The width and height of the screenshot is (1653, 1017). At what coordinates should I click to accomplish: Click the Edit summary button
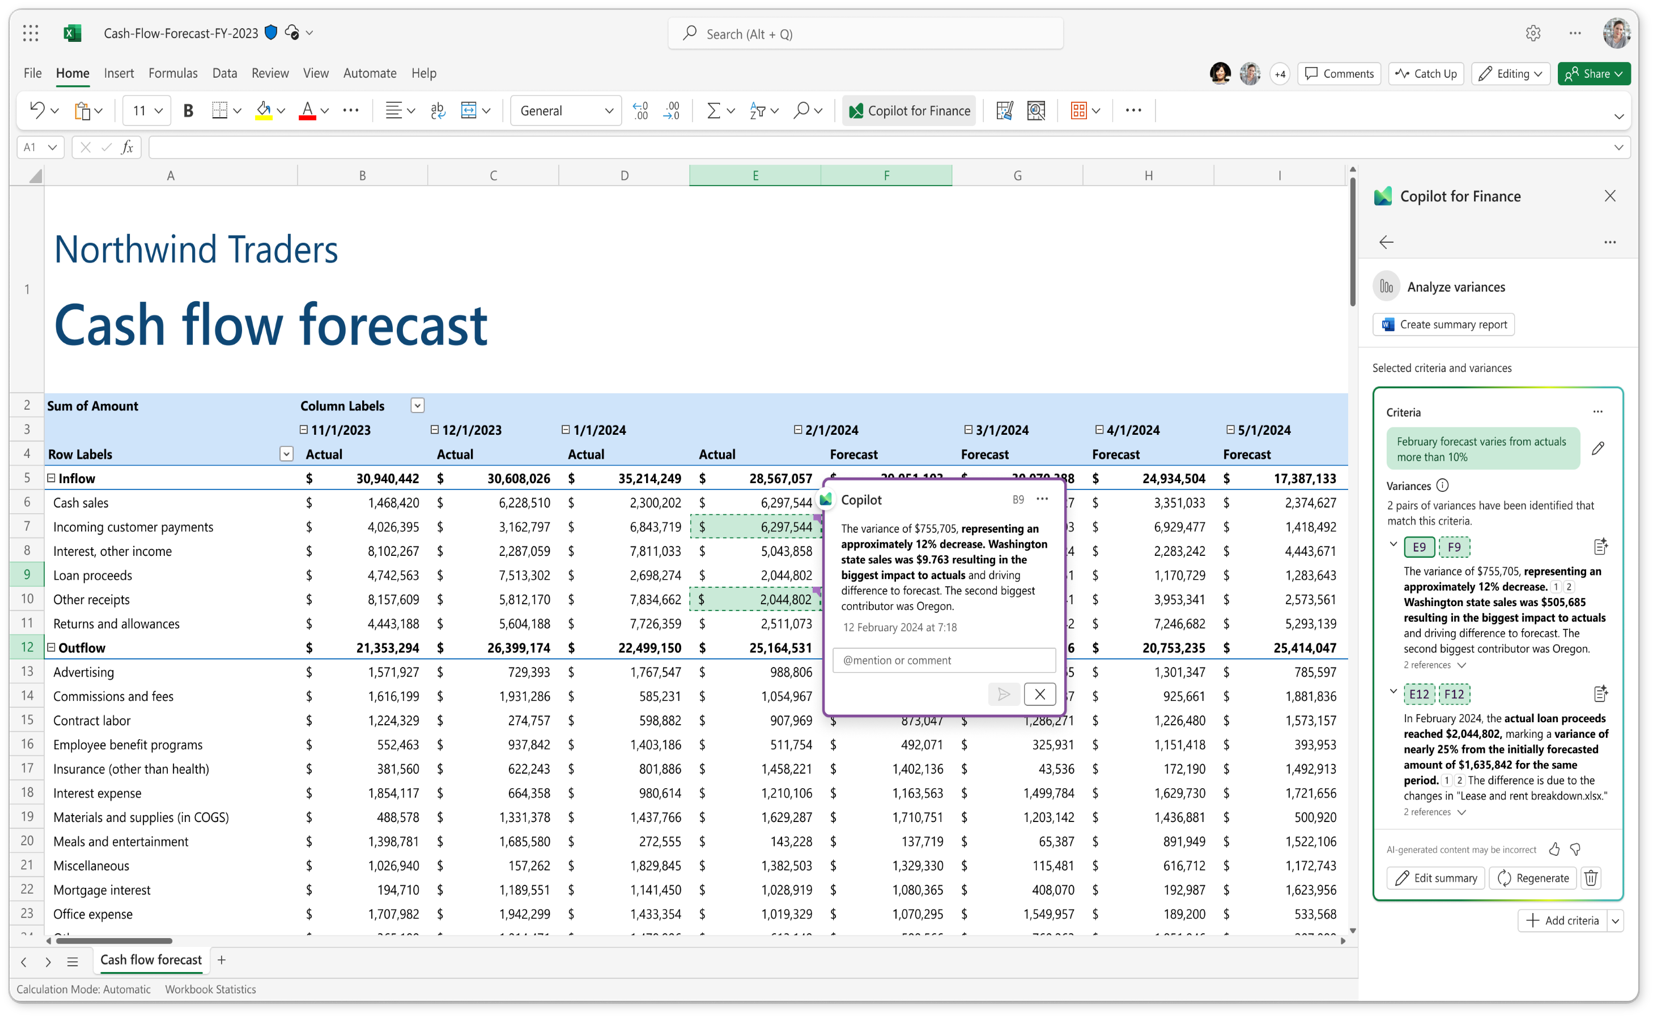[1436, 878]
